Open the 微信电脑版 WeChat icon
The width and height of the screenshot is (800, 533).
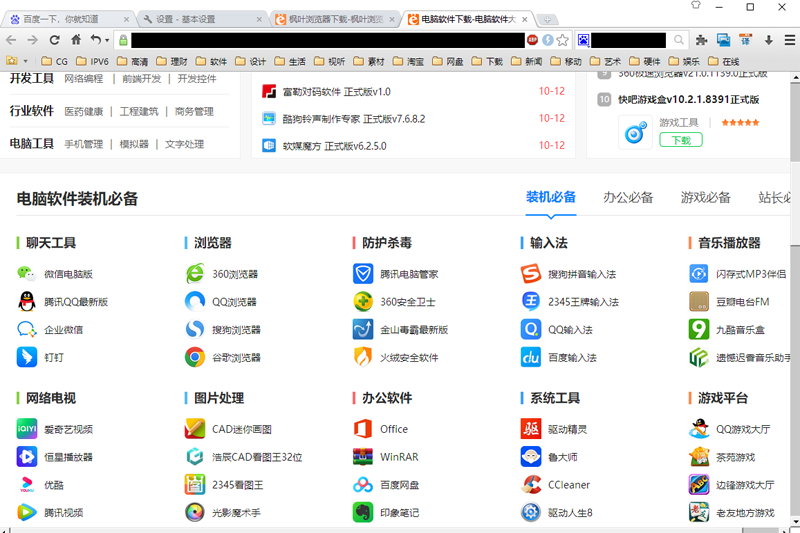point(26,273)
